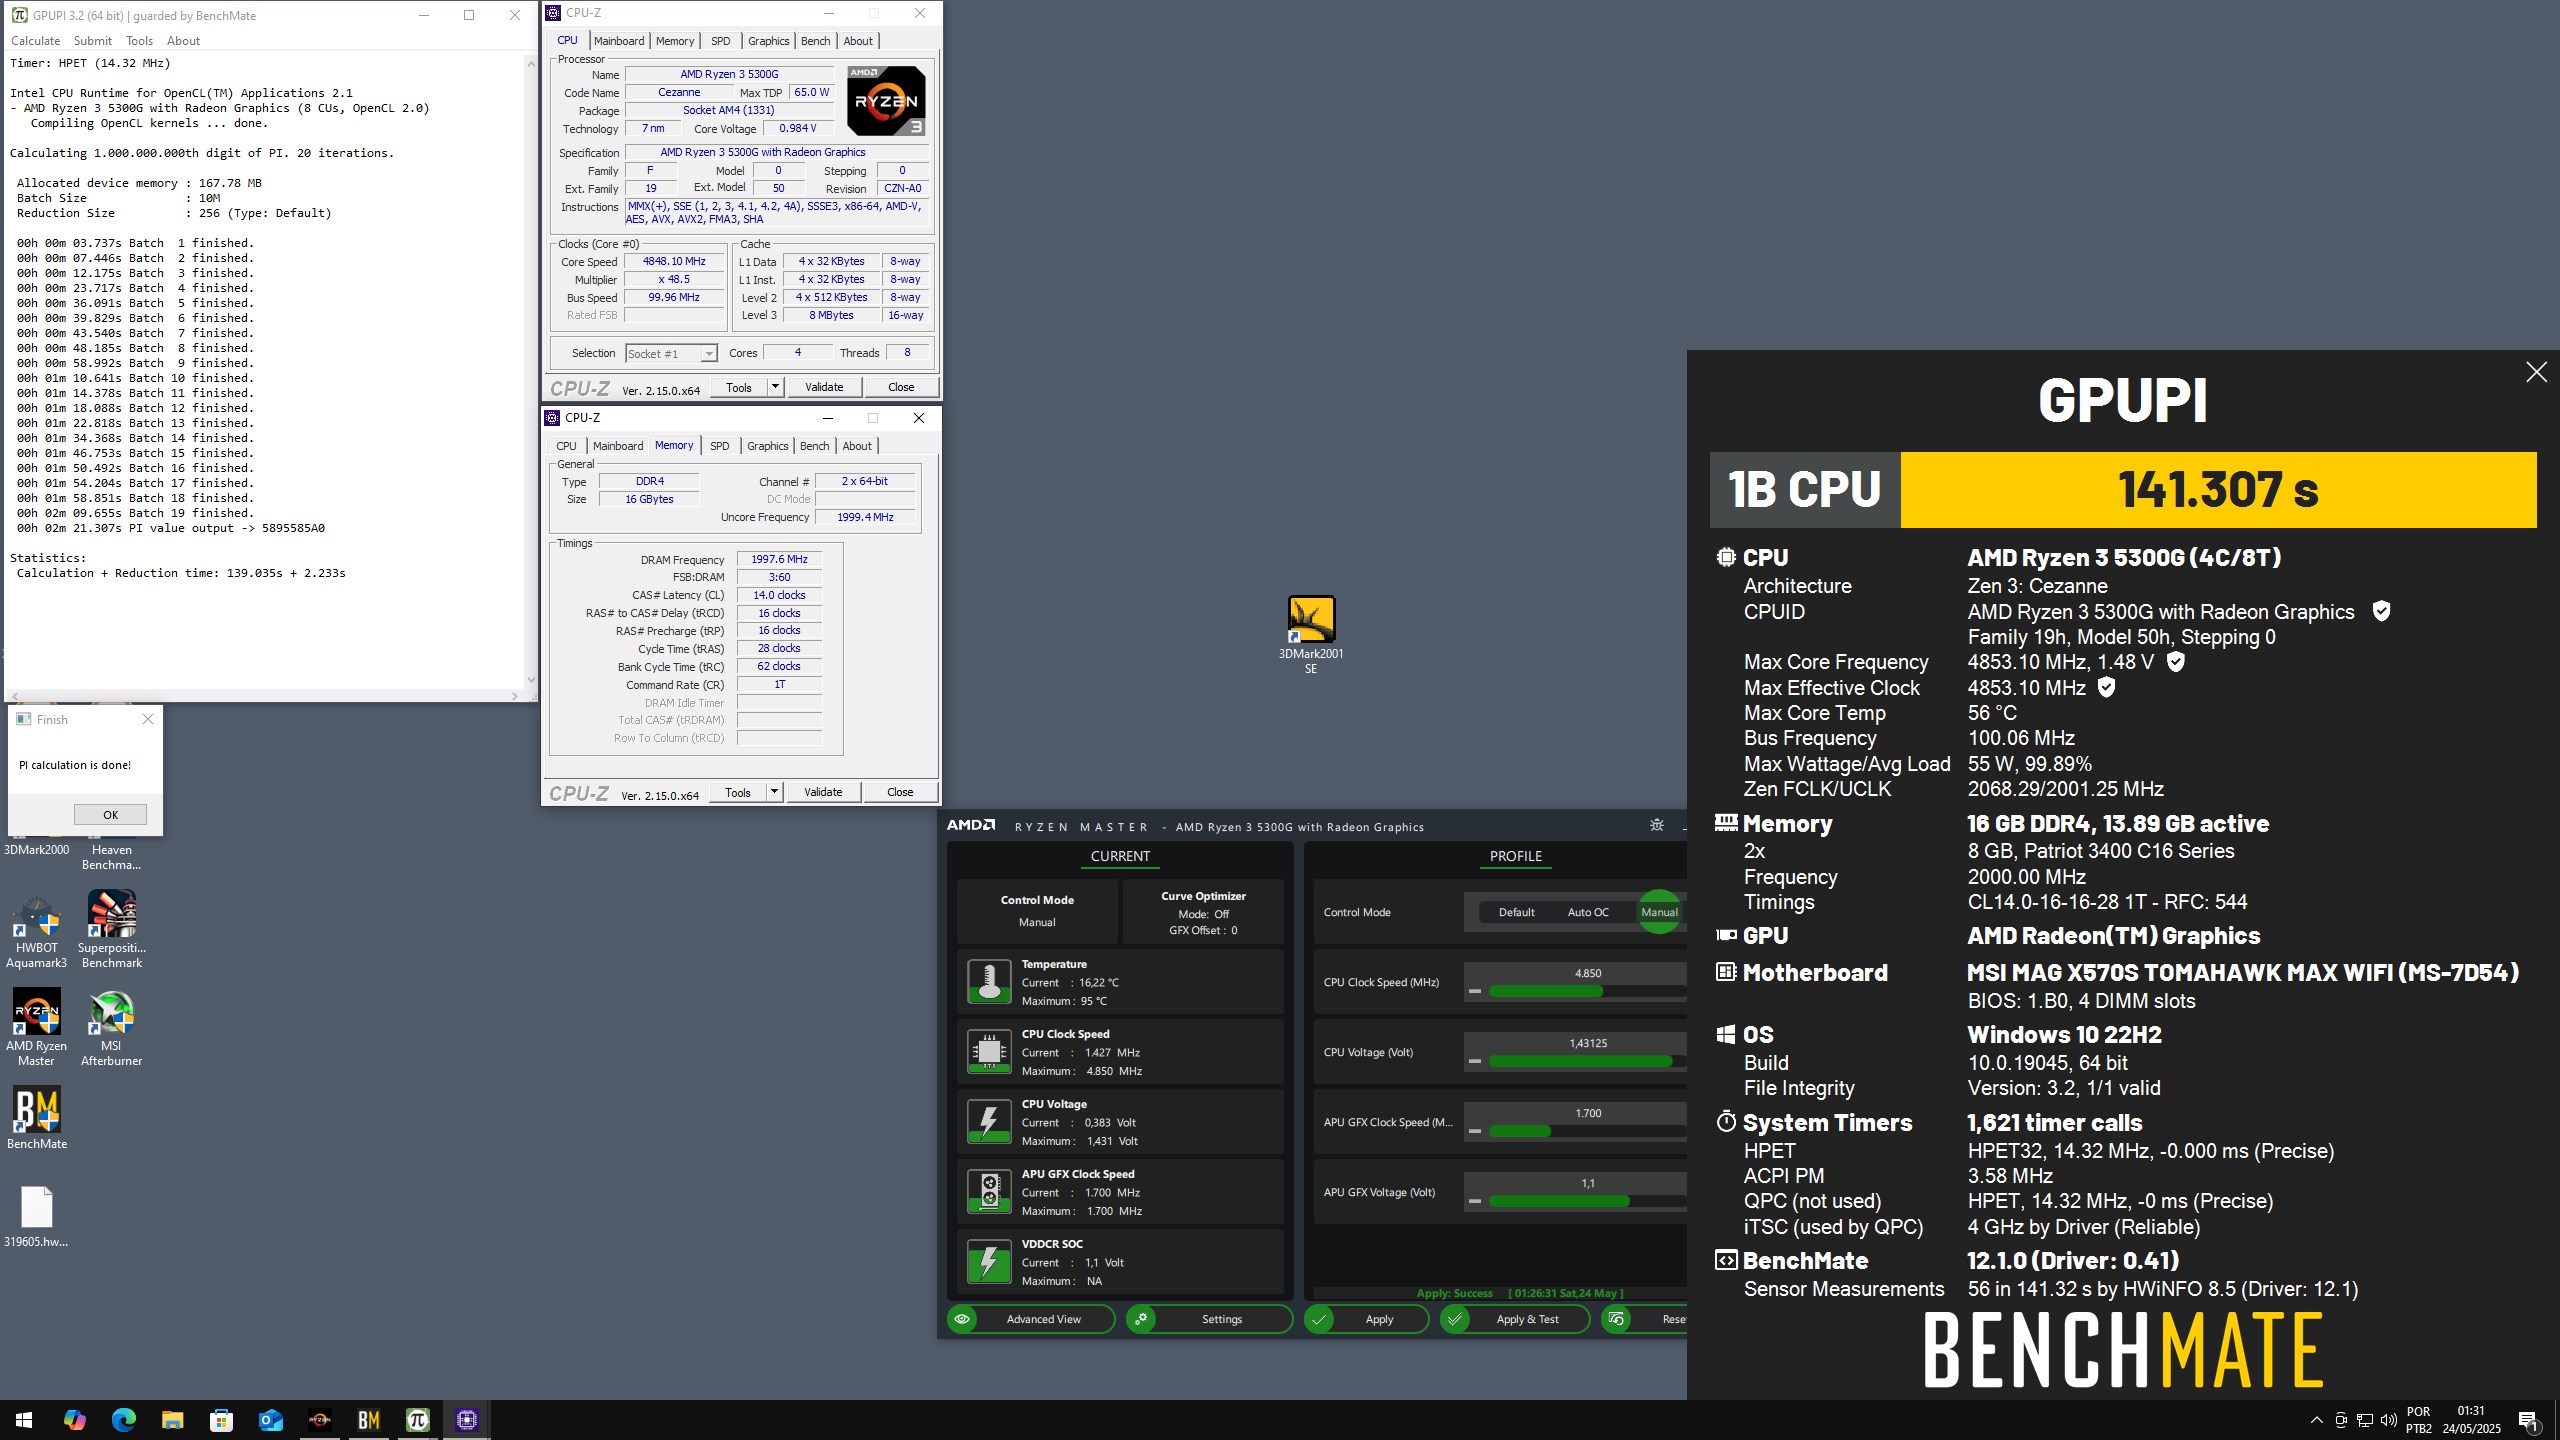Open the Tools menu in GPUPI

(139, 41)
